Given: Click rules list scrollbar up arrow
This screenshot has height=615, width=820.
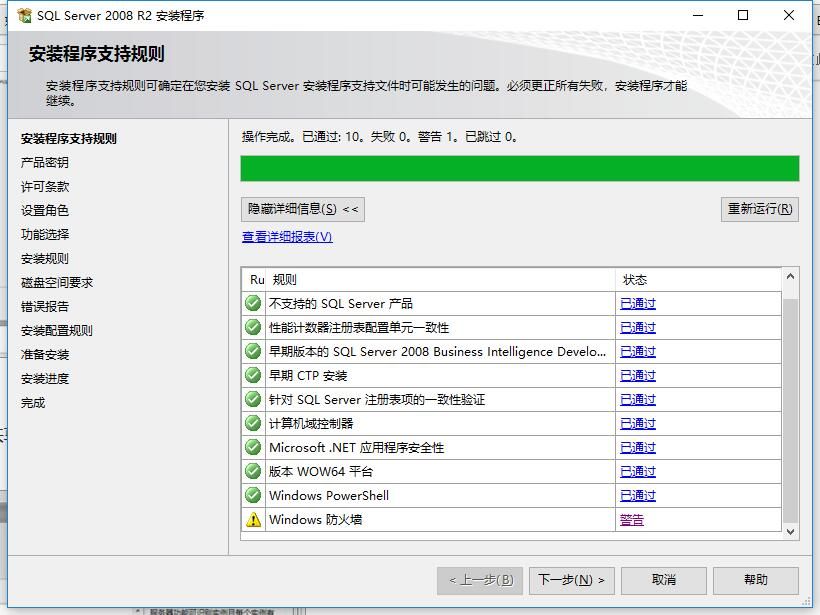Looking at the screenshot, I should click(x=790, y=277).
